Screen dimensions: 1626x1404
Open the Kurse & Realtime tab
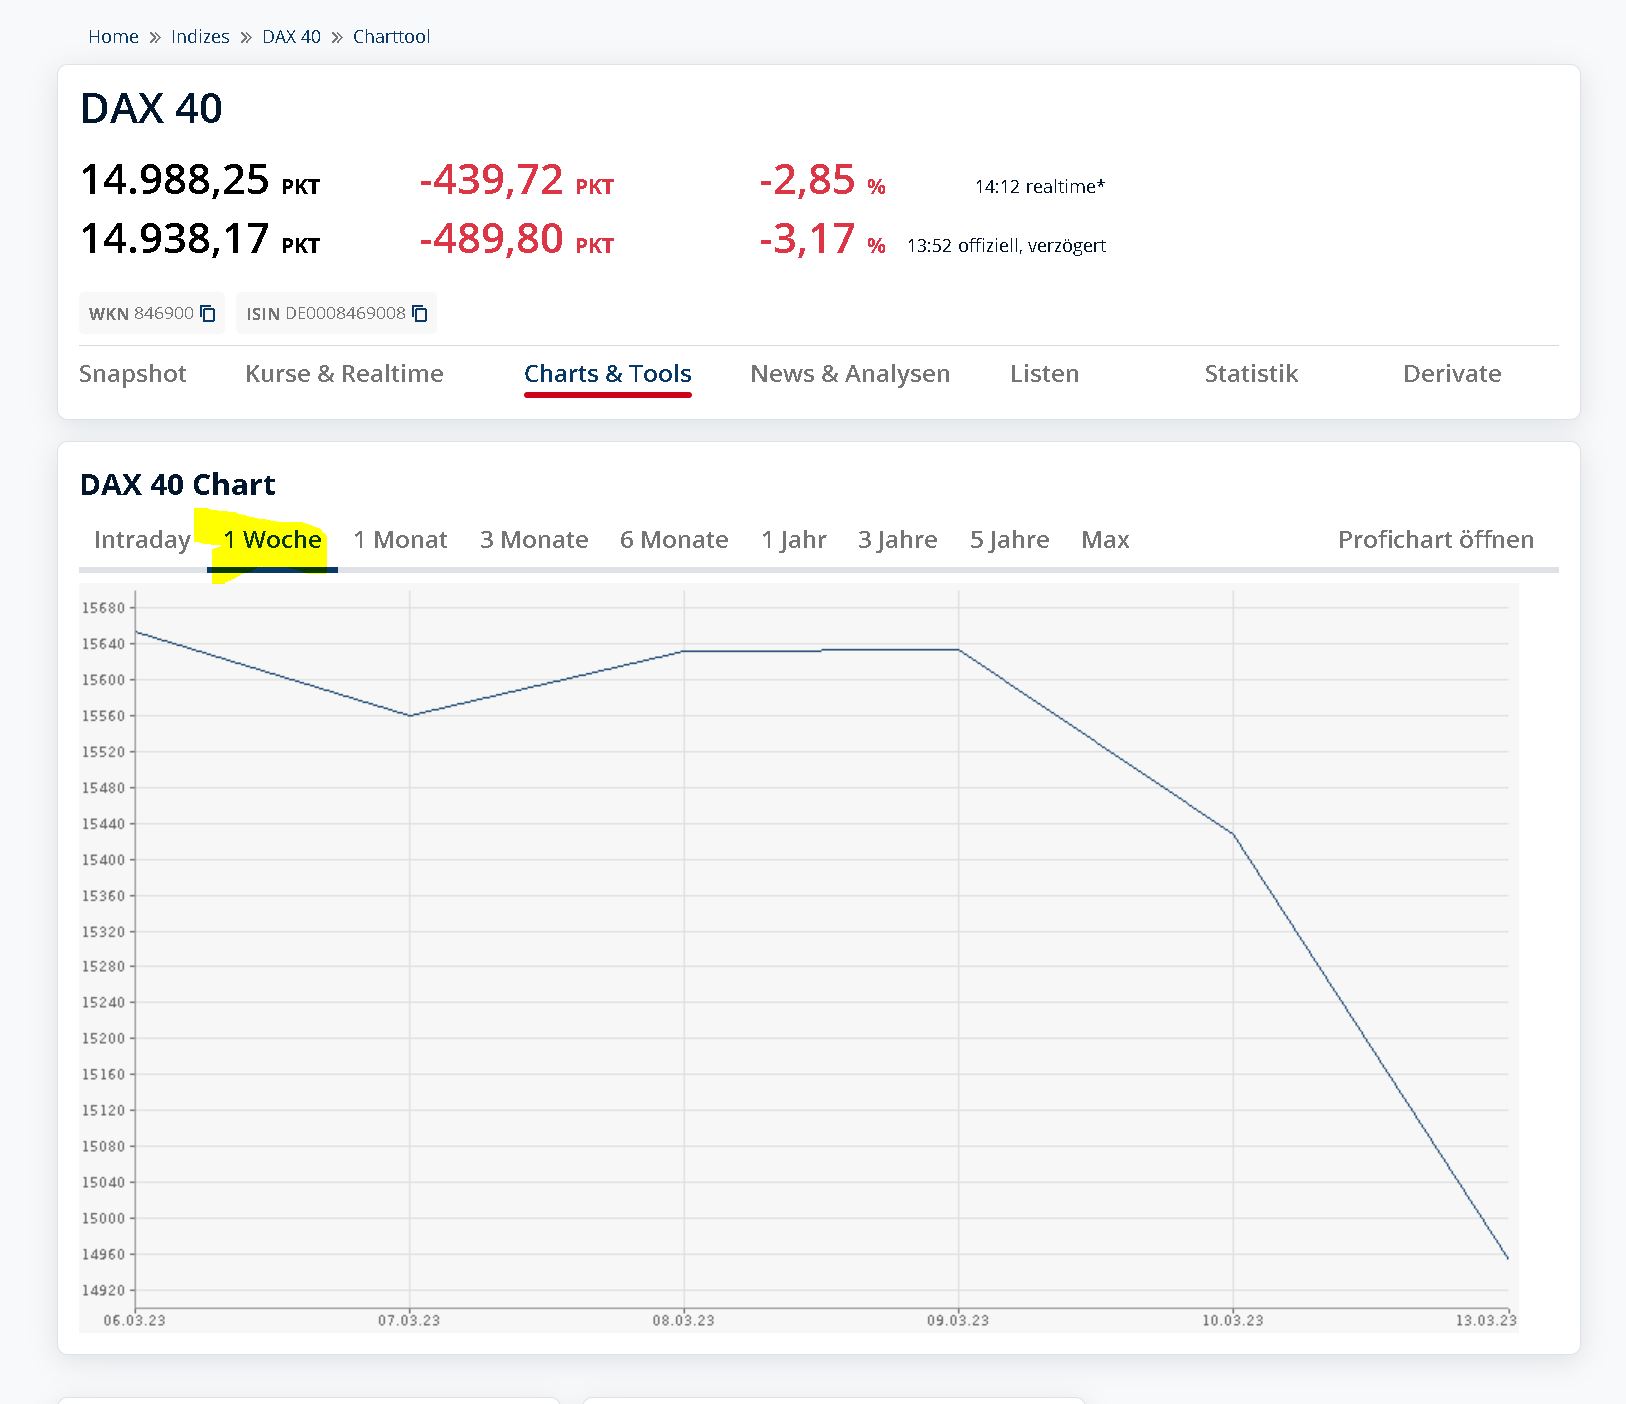pyautogui.click(x=344, y=374)
